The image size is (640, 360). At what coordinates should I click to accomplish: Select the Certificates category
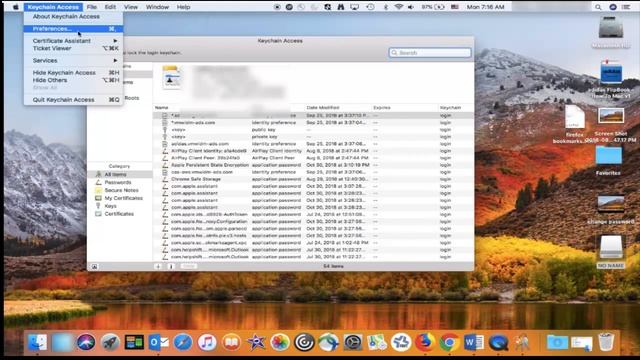(x=120, y=214)
